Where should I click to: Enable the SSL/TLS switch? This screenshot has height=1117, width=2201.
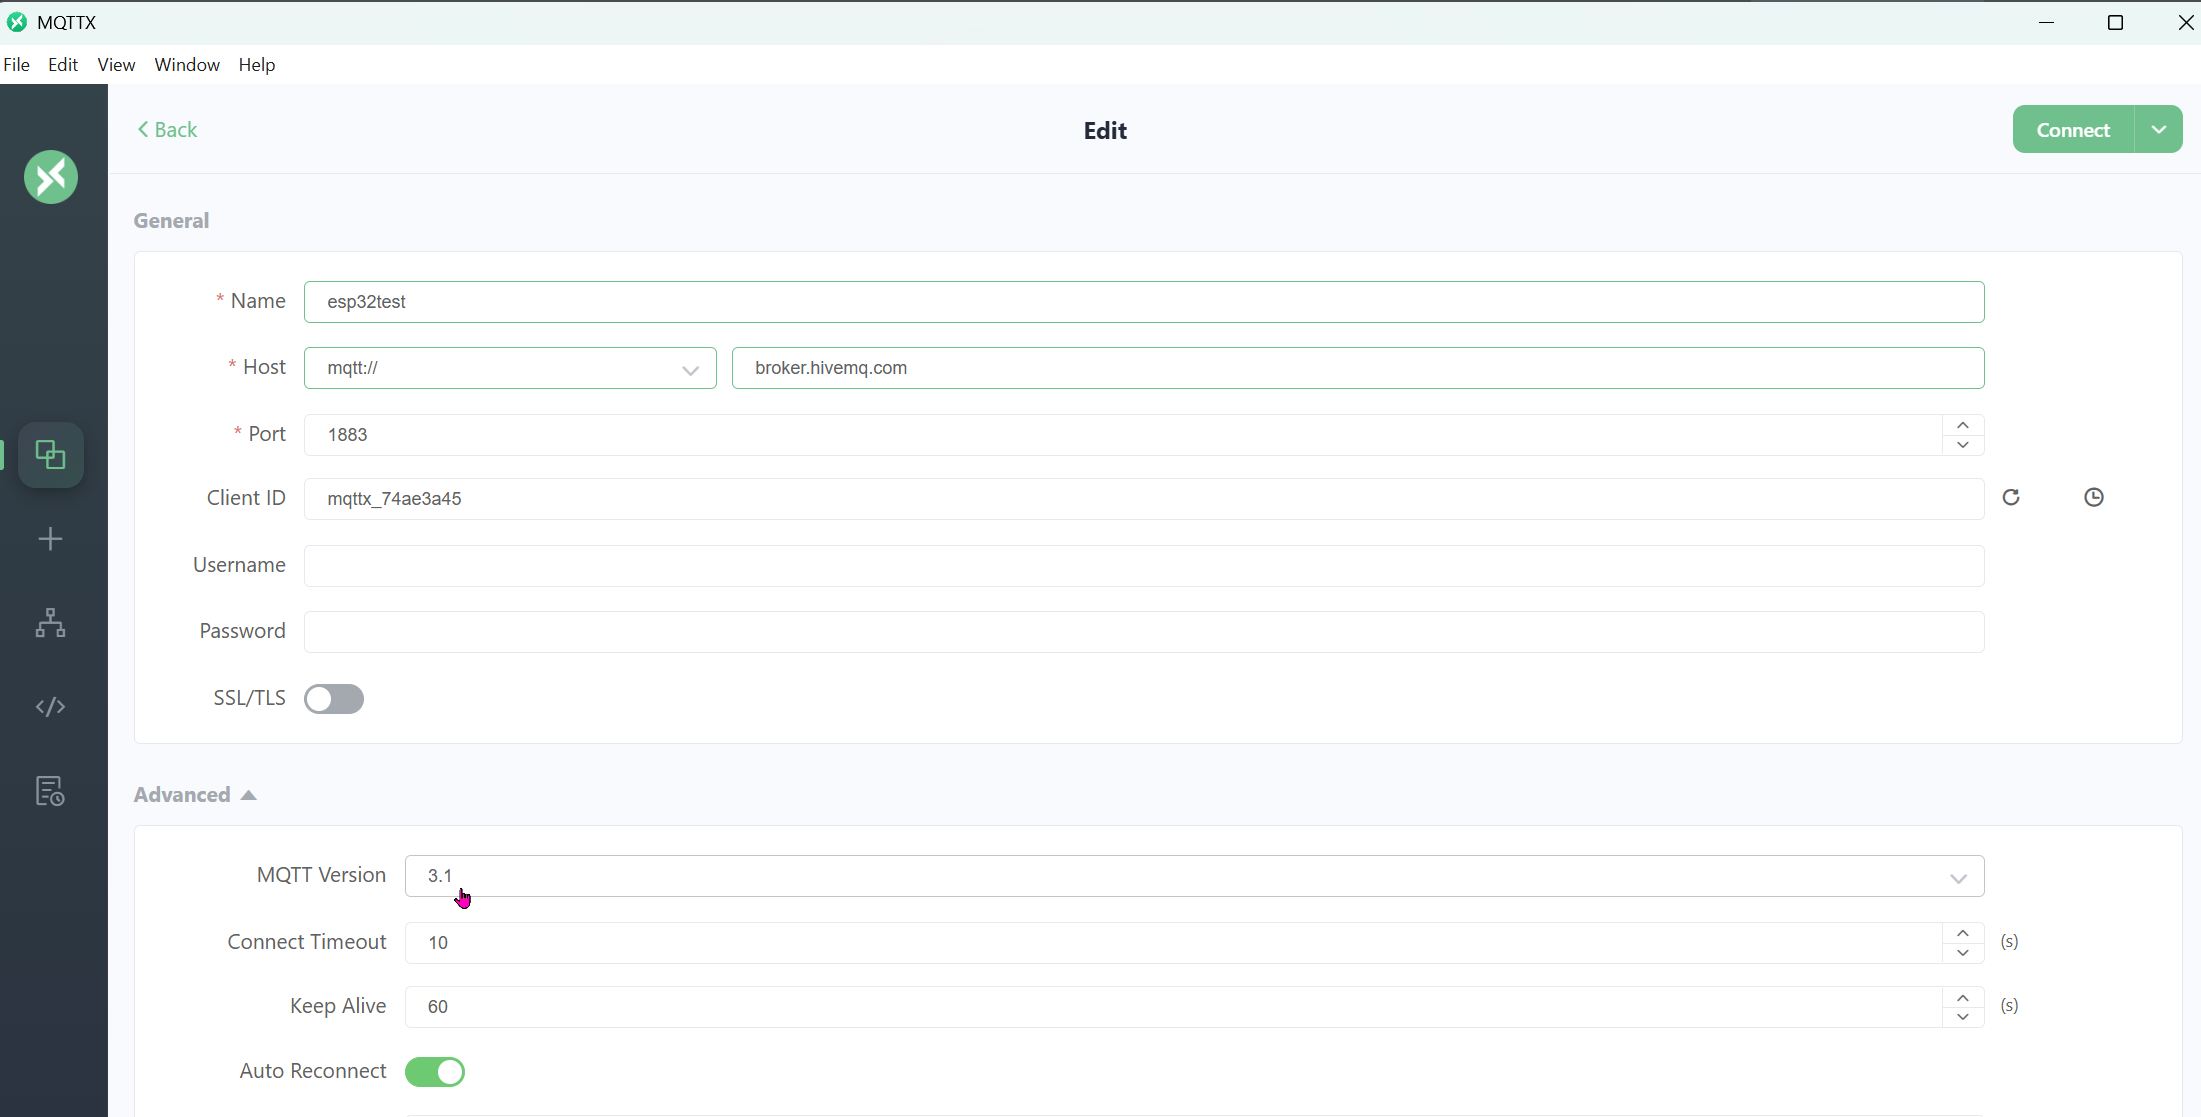click(x=334, y=699)
